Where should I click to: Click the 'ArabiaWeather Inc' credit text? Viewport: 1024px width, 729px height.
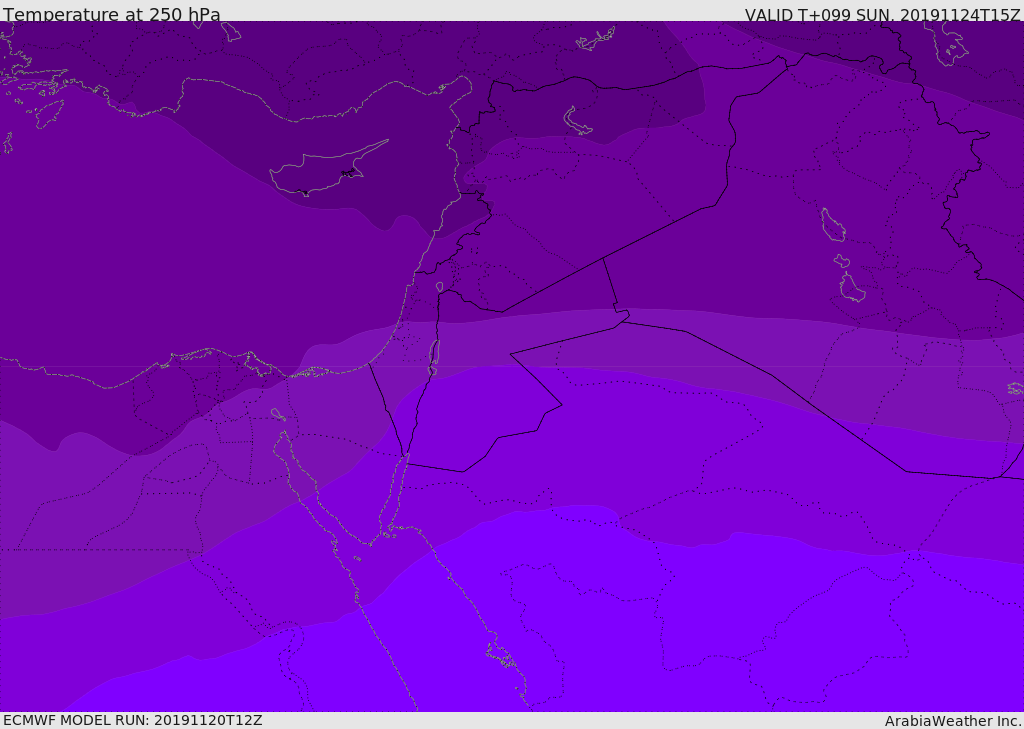(952, 721)
